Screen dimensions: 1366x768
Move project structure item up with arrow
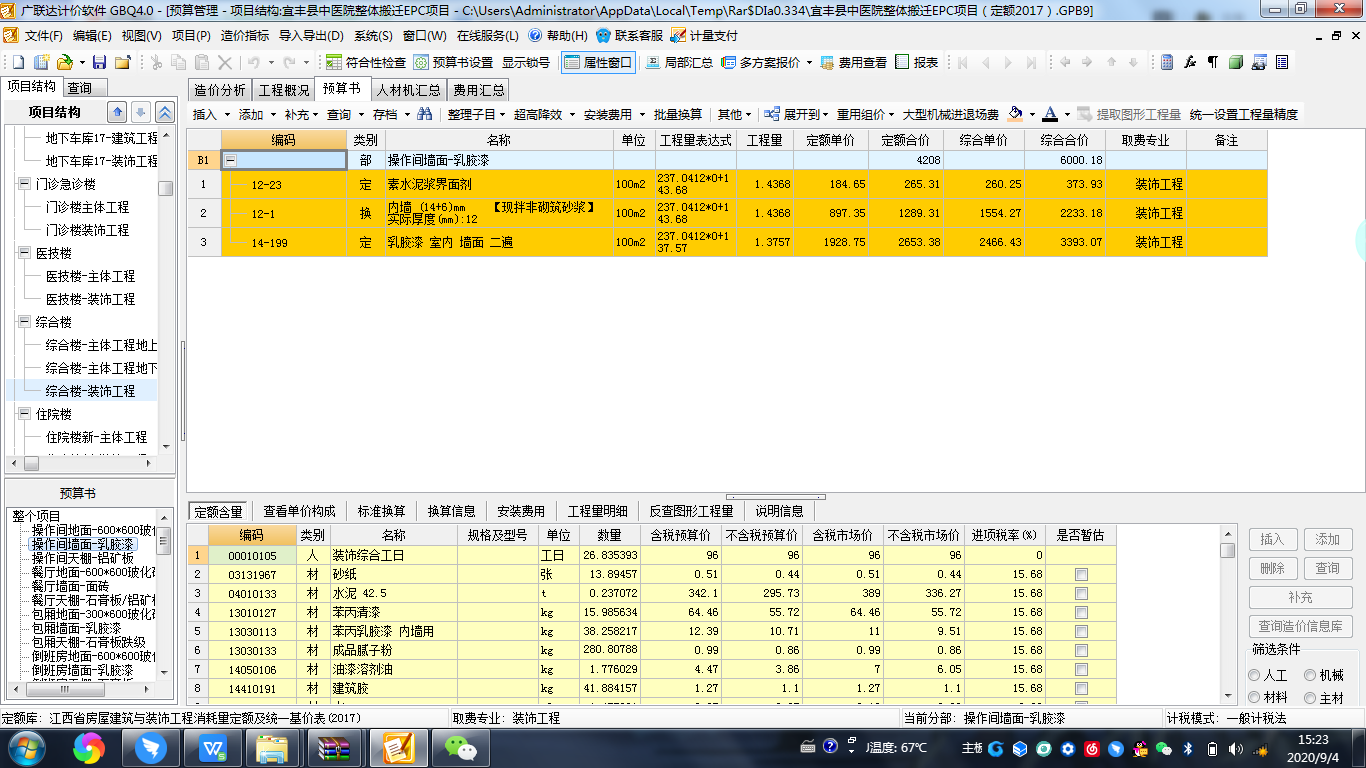[x=117, y=112]
